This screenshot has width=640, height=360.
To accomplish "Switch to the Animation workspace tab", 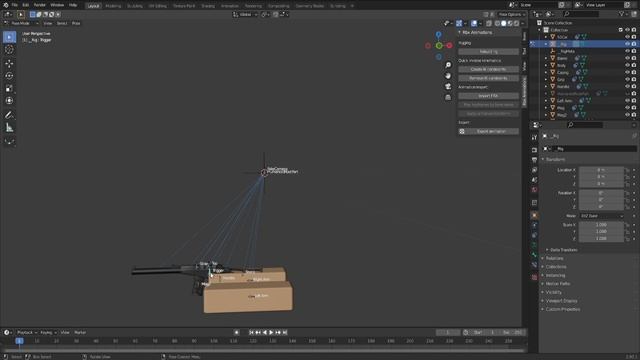I will pyautogui.click(x=229, y=6).
